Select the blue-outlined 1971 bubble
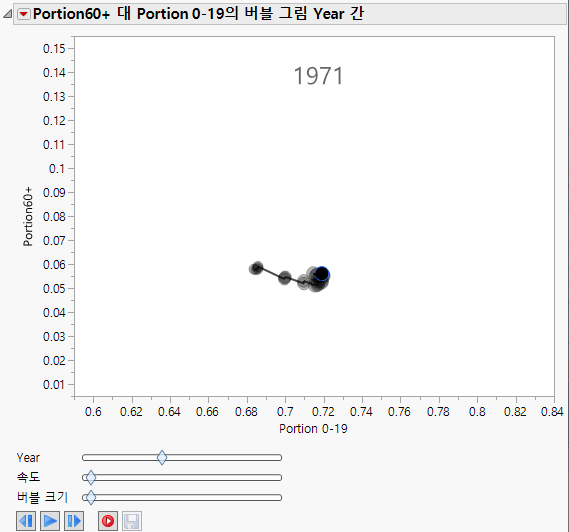The image size is (569, 532). [322, 274]
